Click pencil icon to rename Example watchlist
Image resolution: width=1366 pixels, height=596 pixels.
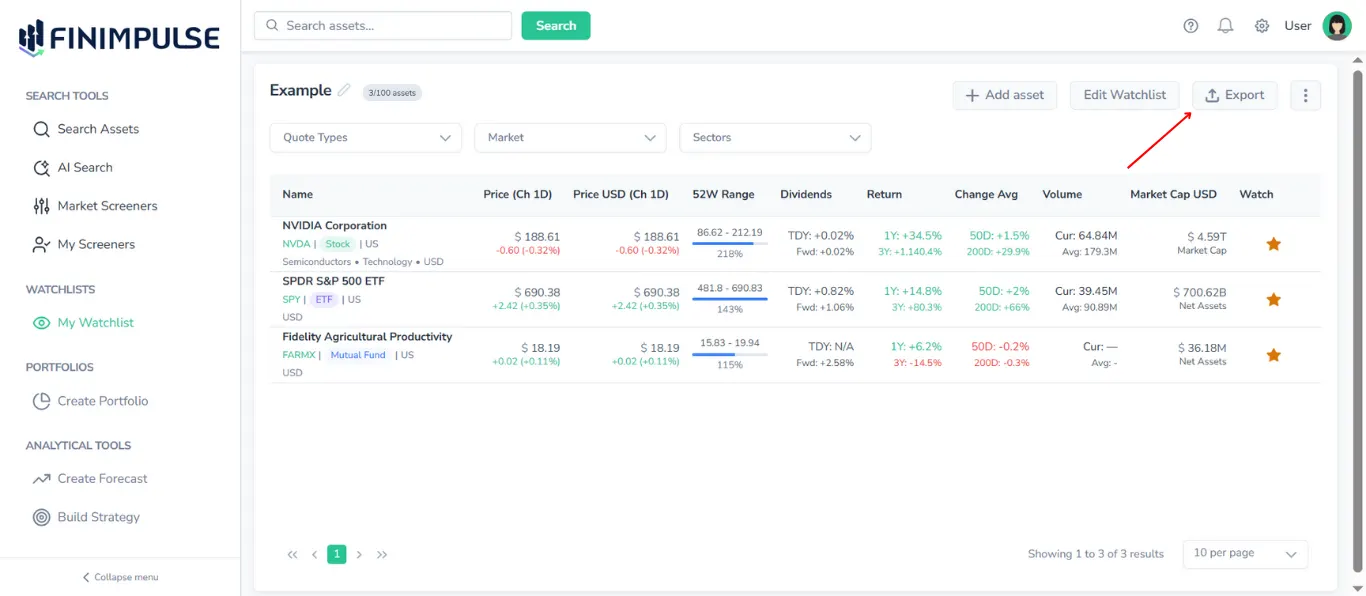tap(344, 90)
